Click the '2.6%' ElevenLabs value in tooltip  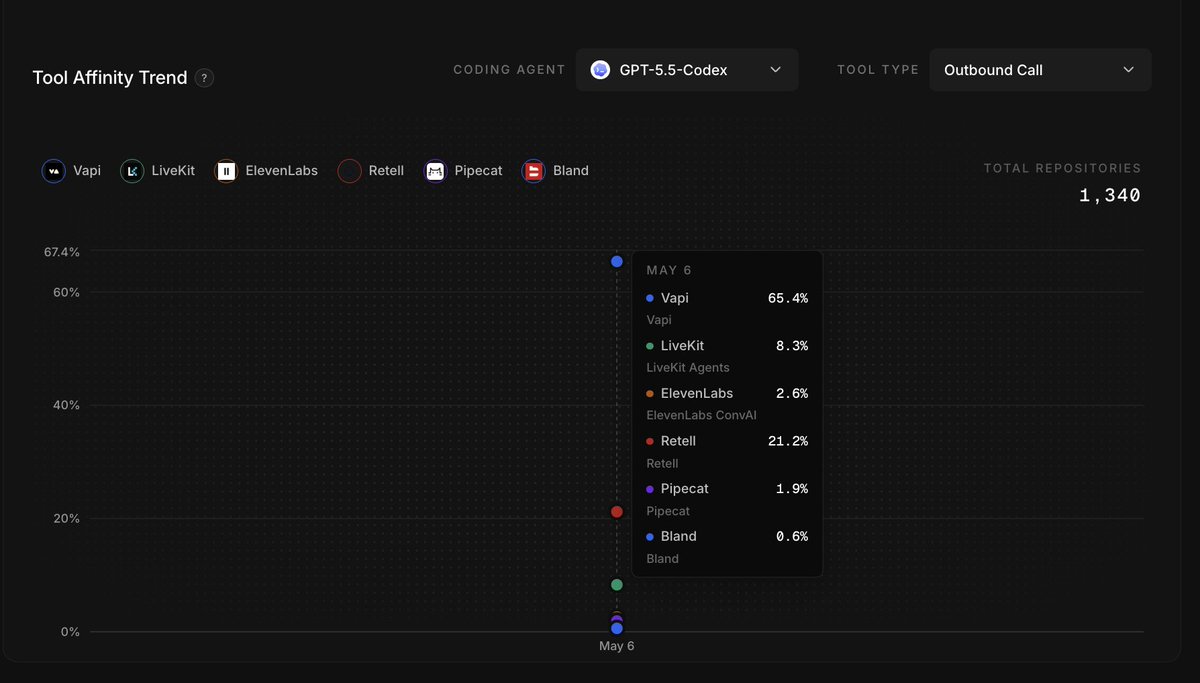click(x=792, y=394)
